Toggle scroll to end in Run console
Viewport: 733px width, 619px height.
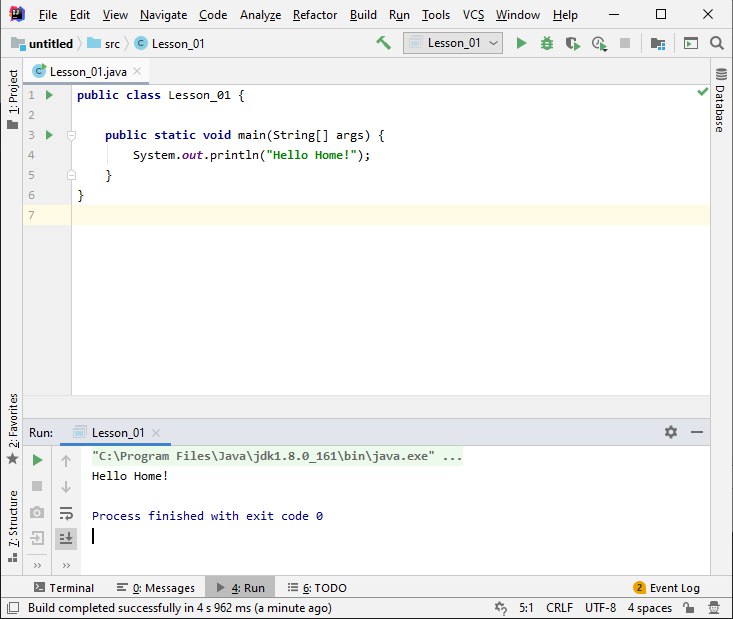[x=66, y=538]
